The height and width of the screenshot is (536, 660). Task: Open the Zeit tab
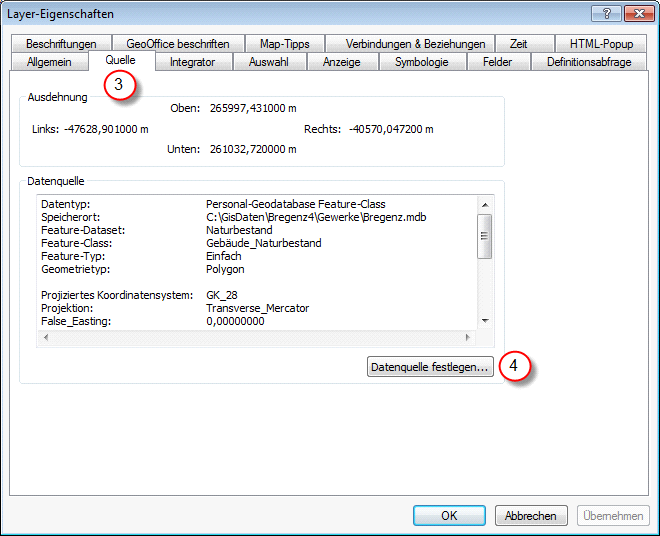click(518, 44)
